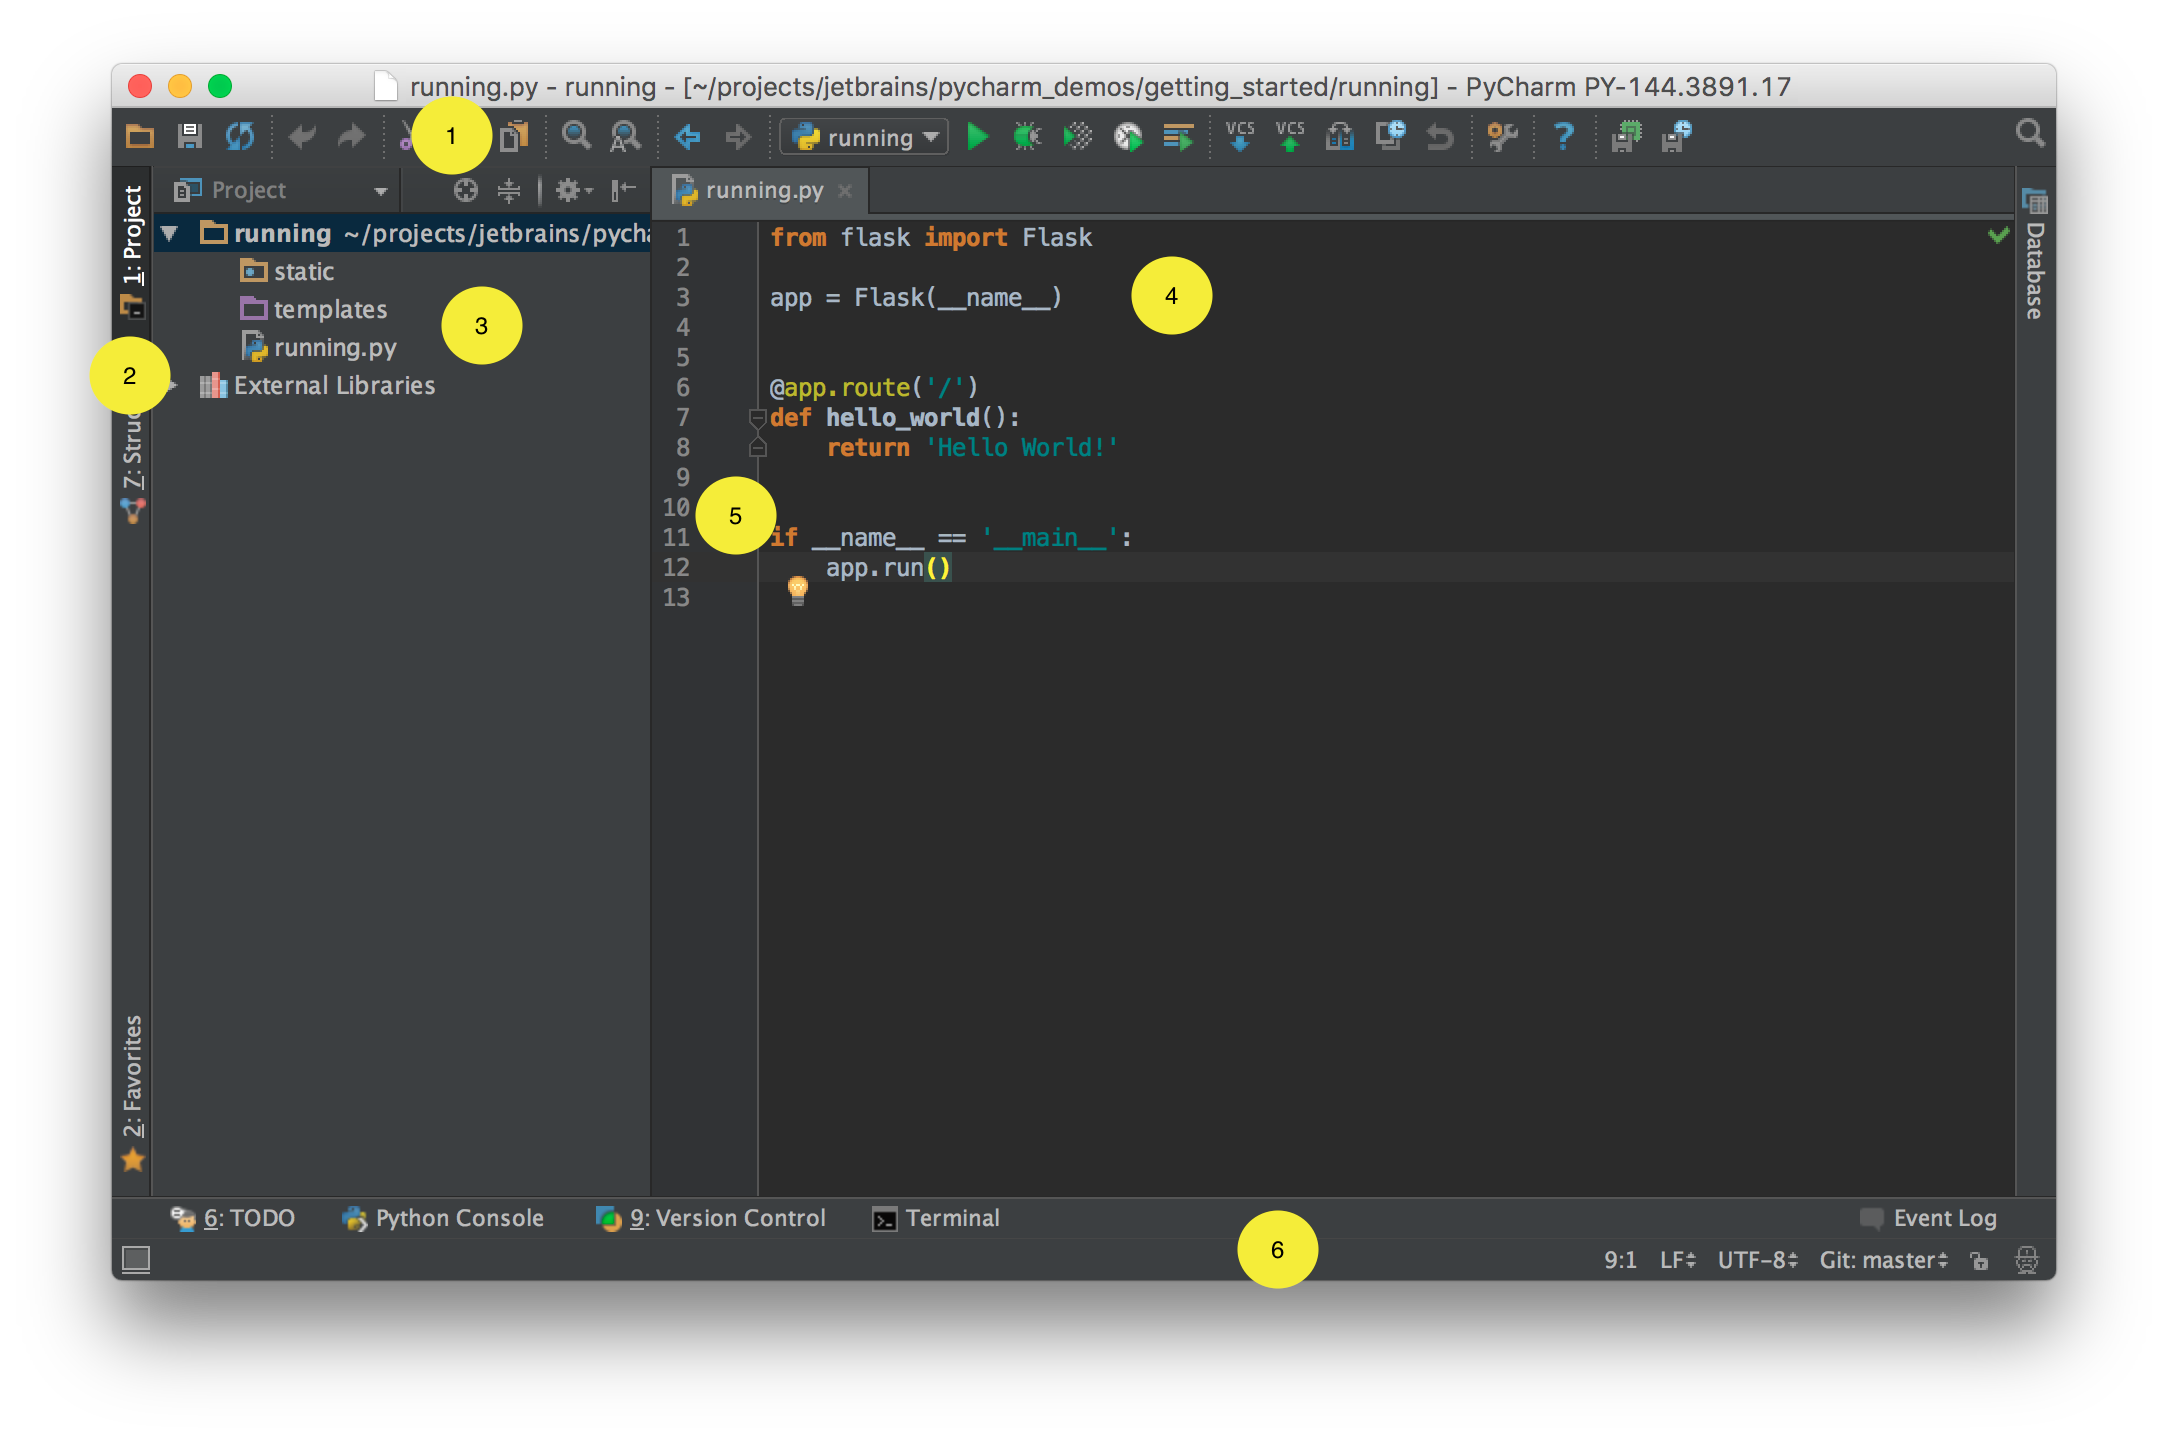Start debugging with the Debug bug icon
The height and width of the screenshot is (1440, 2168).
click(1027, 137)
